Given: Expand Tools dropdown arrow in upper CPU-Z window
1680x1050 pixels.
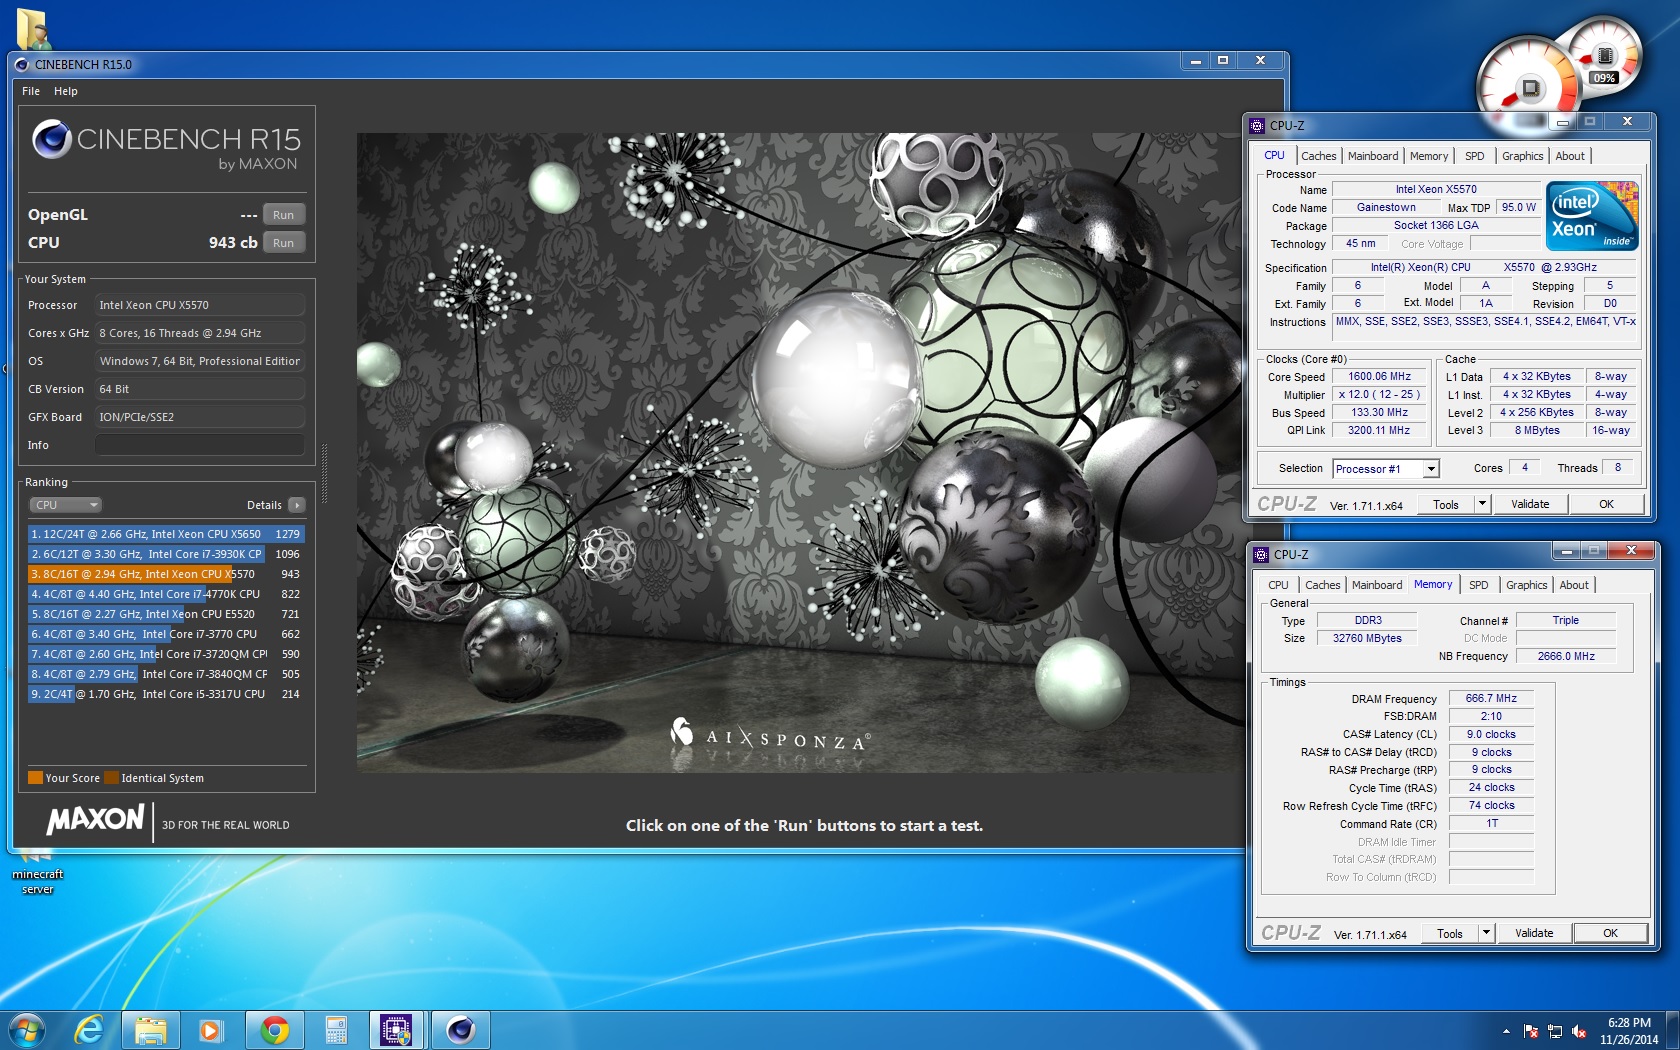Looking at the screenshot, I should coord(1482,504).
